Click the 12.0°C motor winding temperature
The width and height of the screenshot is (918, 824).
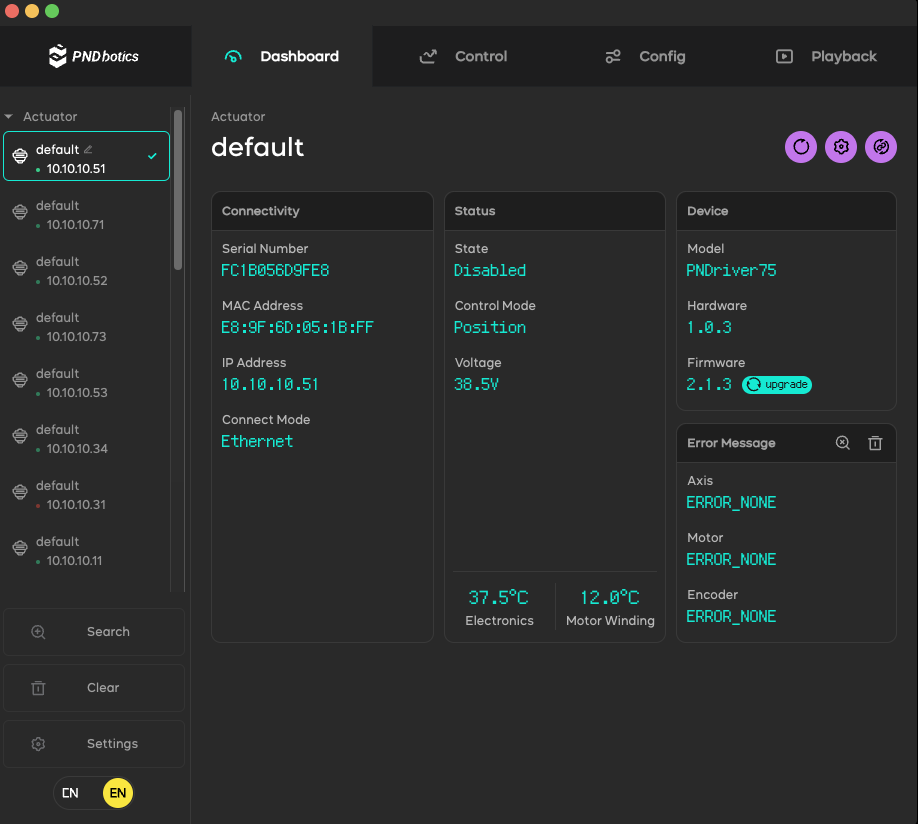610,597
